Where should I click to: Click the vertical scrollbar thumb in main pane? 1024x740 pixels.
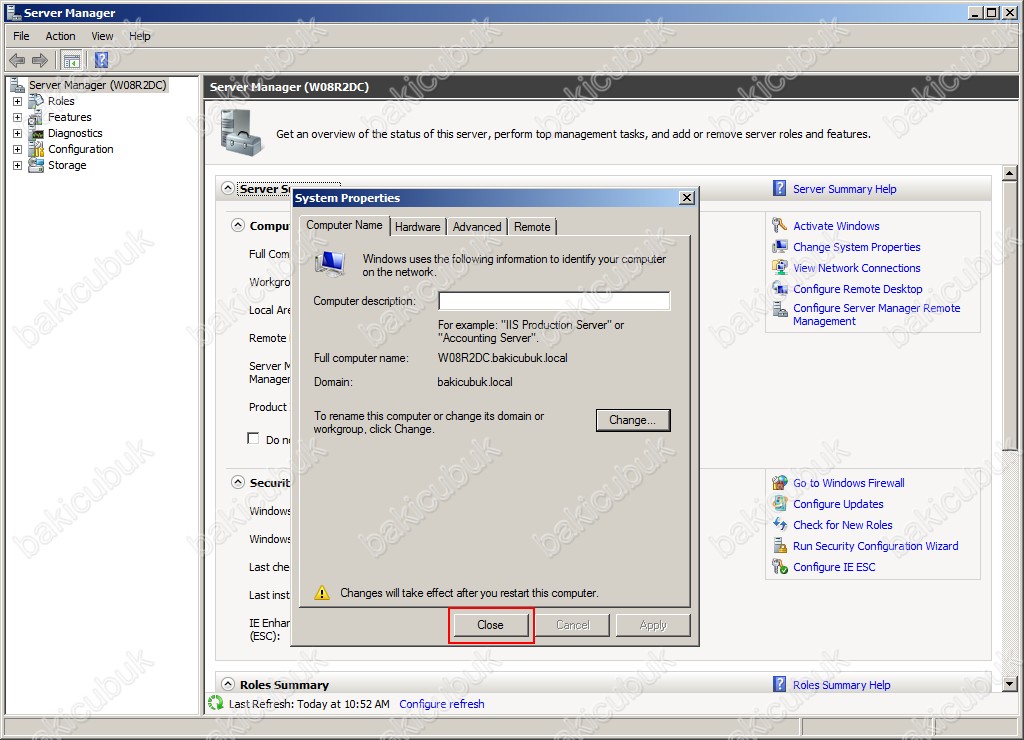(1010, 316)
